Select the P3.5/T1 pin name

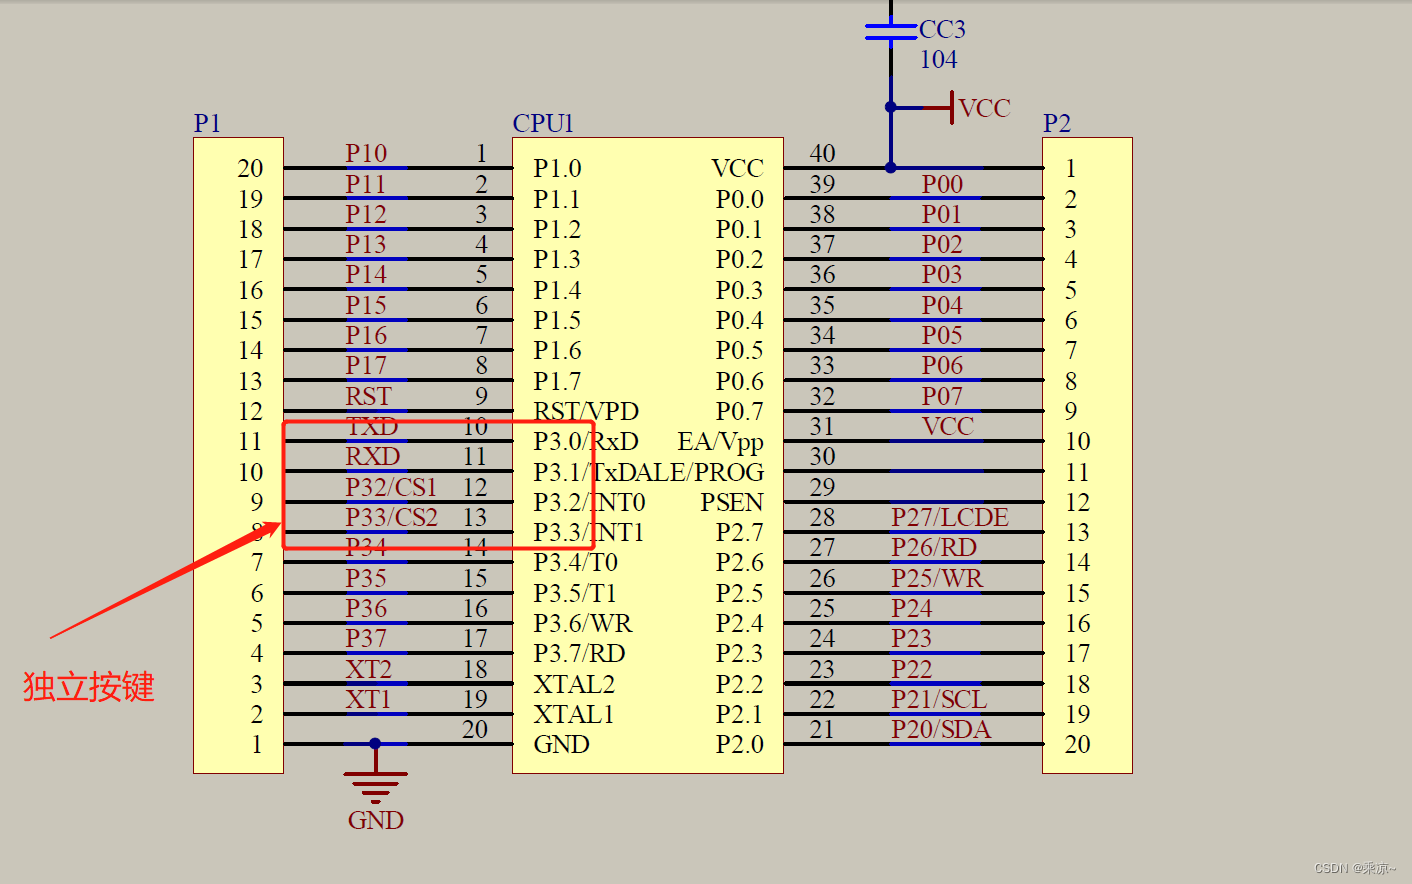575,593
